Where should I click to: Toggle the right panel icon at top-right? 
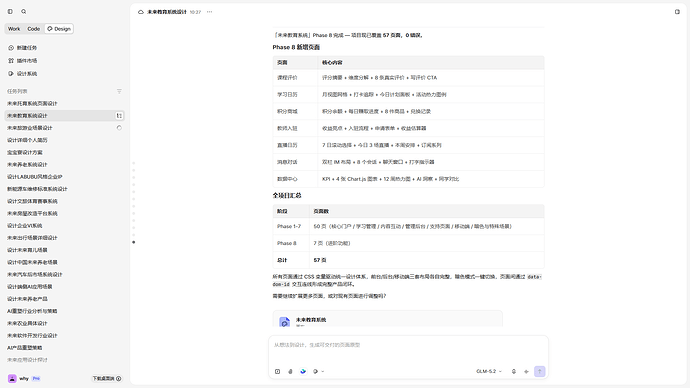(x=677, y=12)
